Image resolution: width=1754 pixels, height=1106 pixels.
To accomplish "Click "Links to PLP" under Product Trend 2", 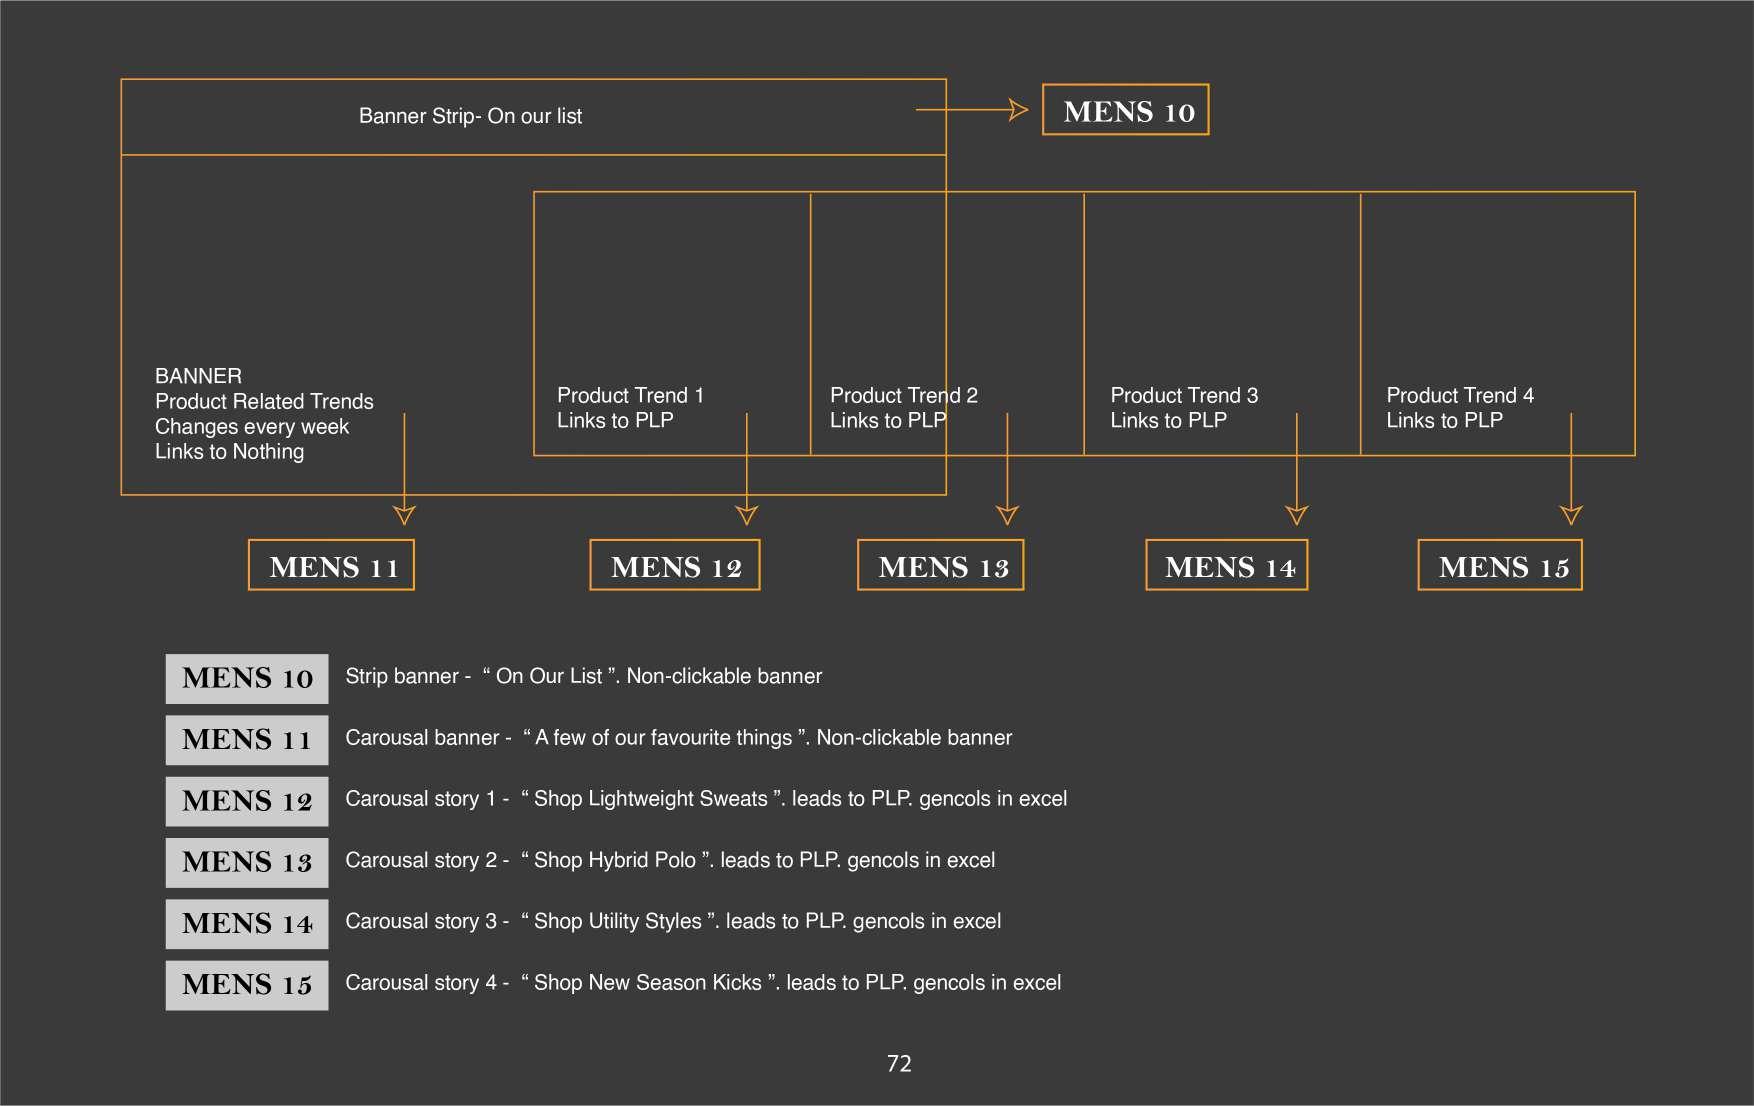I will tap(888, 420).
